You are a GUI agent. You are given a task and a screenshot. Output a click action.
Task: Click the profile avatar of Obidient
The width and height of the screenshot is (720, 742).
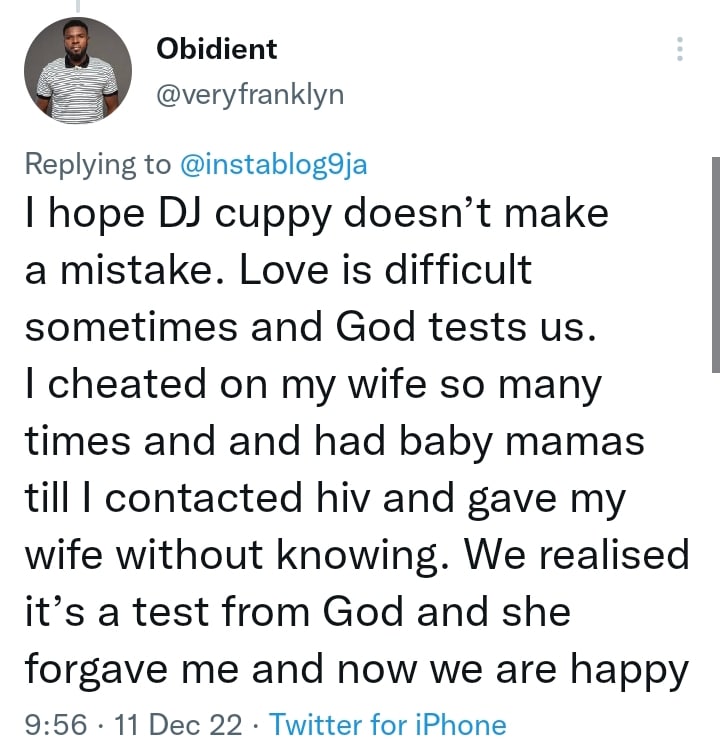tap(77, 68)
